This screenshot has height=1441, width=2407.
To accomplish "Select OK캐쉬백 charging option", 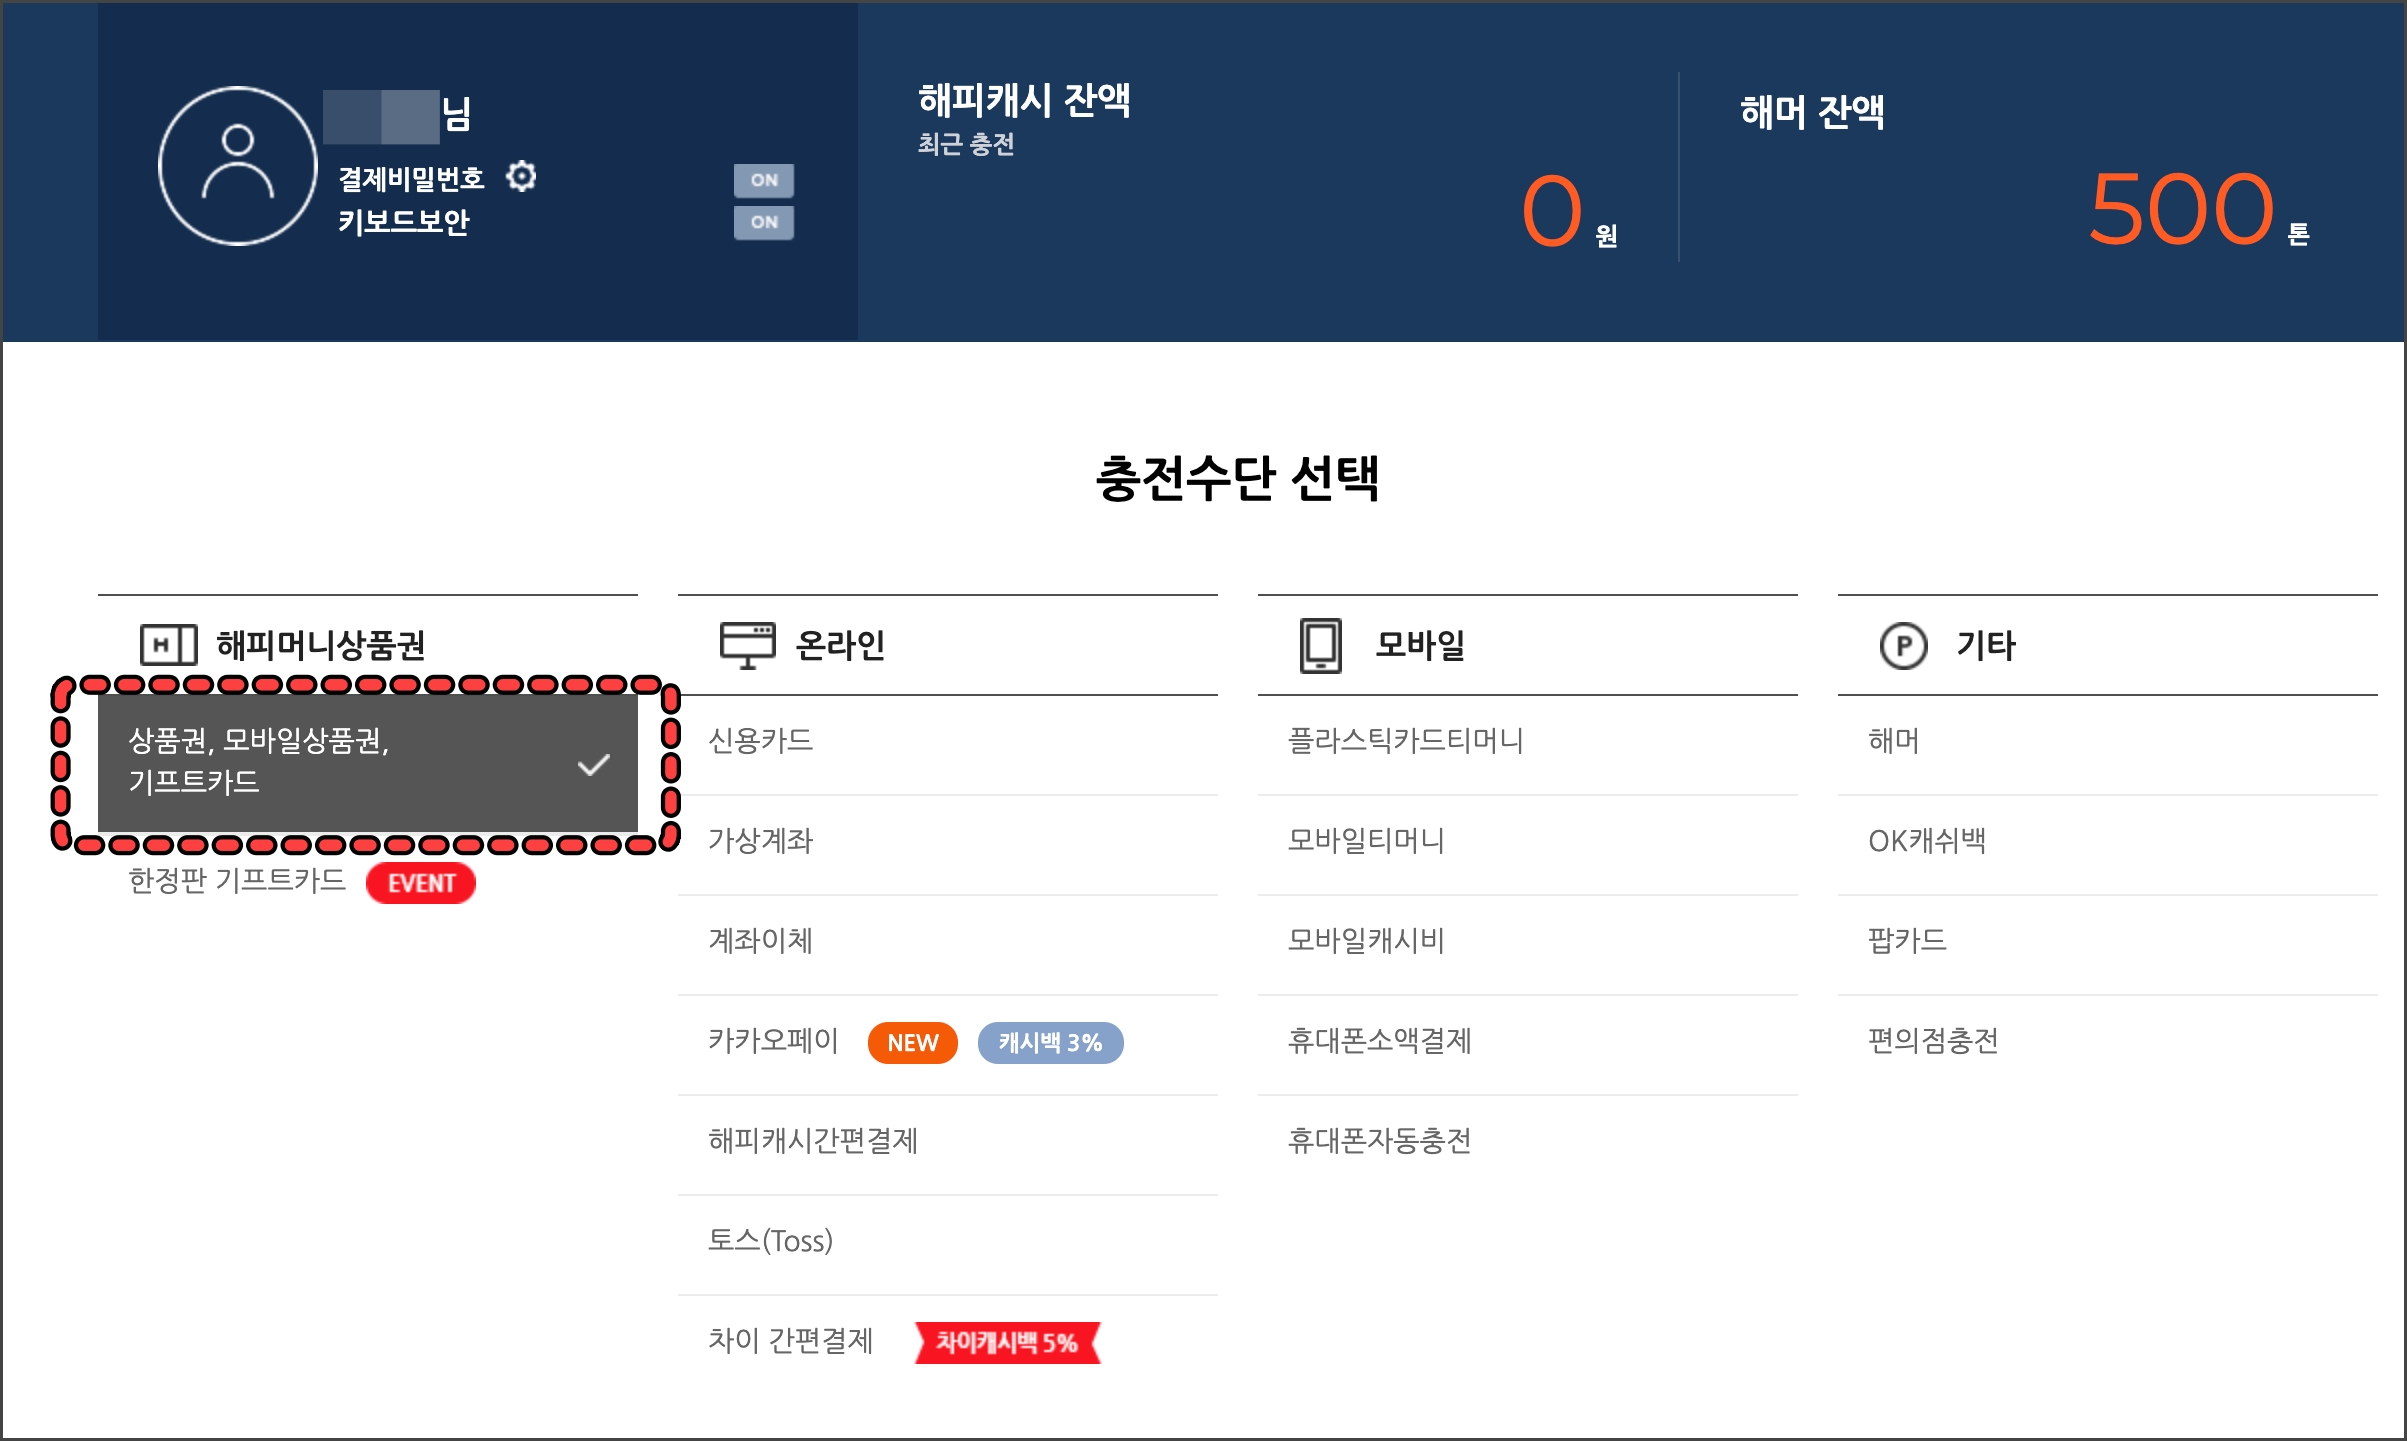I will [1927, 841].
